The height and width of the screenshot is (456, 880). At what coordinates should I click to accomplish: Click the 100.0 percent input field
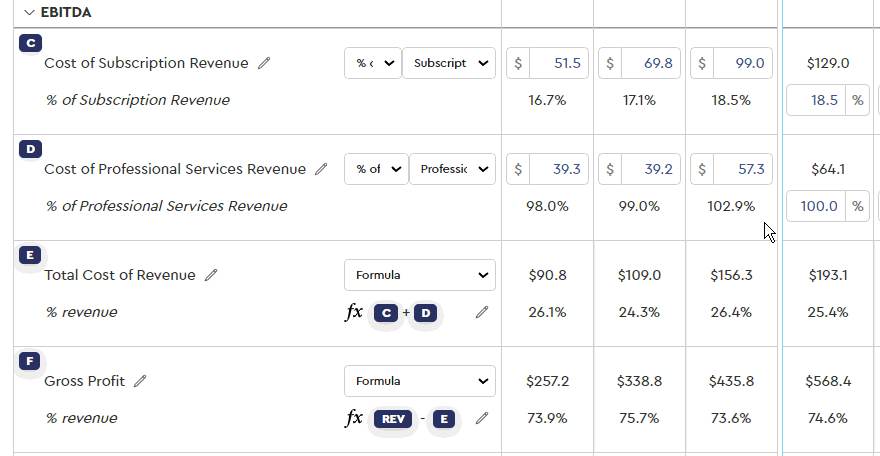[x=817, y=206]
